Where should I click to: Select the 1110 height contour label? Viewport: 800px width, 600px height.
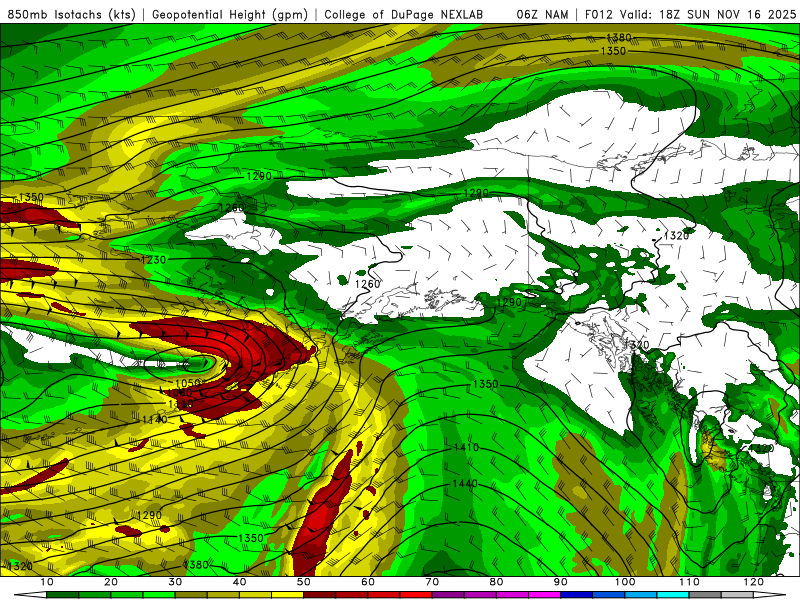[x=181, y=404]
